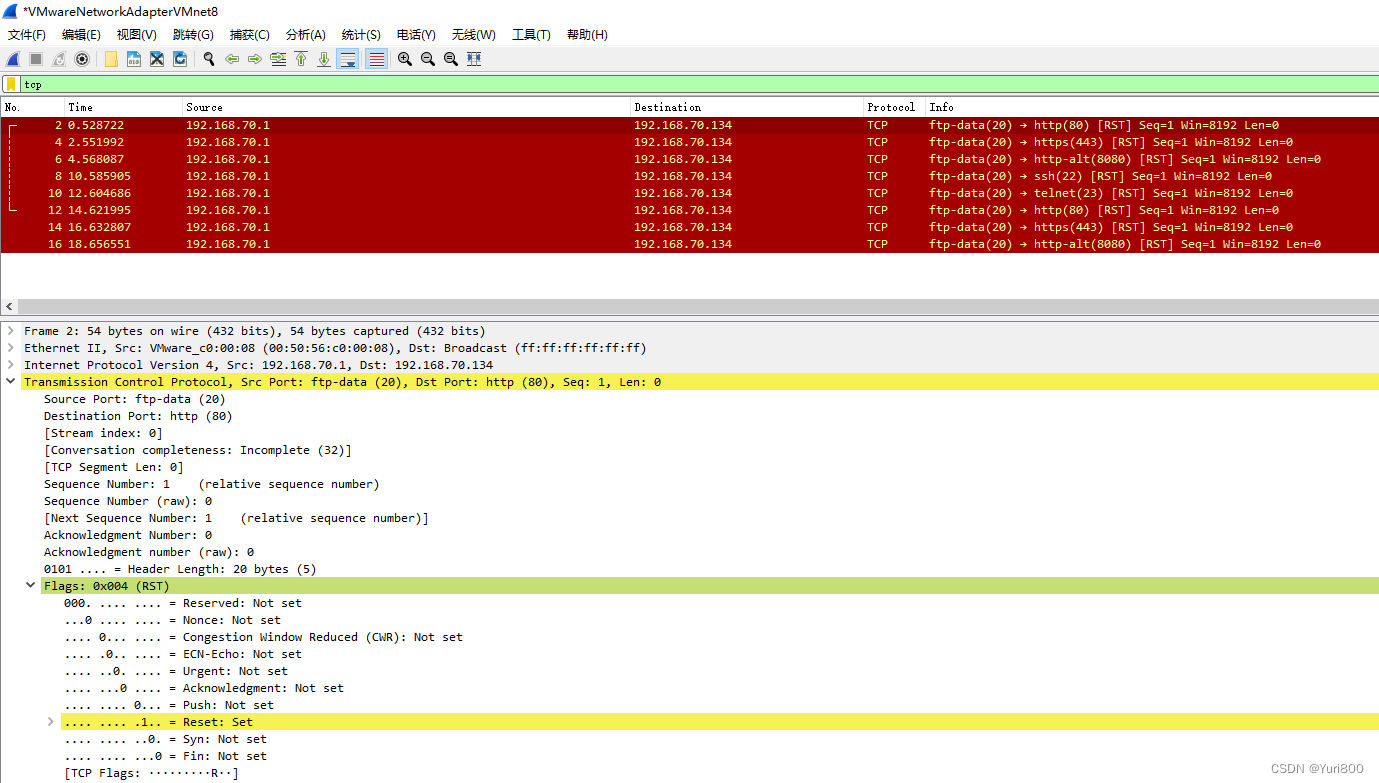
Task: Select packet 4 at time 2.551992
Action: pyautogui.click(x=689, y=142)
